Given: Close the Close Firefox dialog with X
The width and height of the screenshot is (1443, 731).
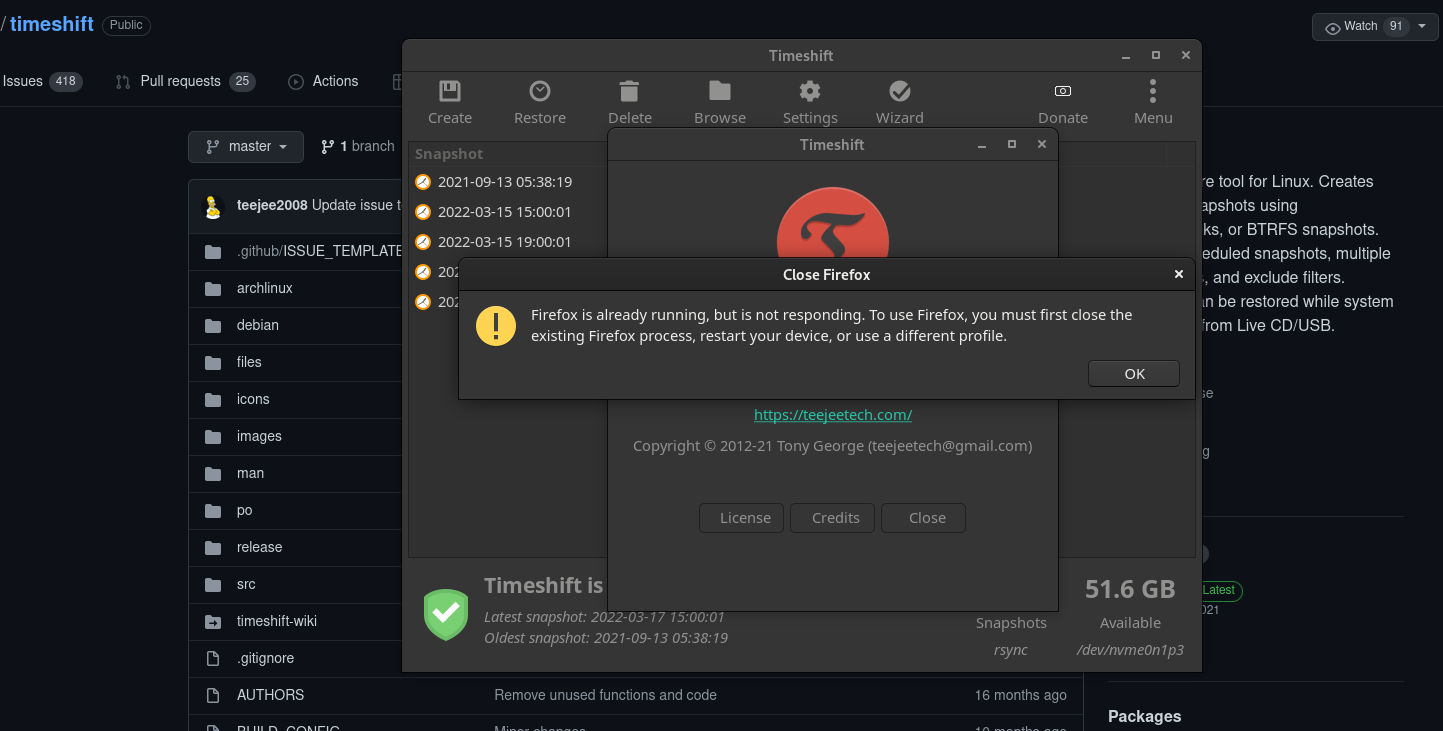Looking at the screenshot, I should (x=1179, y=274).
